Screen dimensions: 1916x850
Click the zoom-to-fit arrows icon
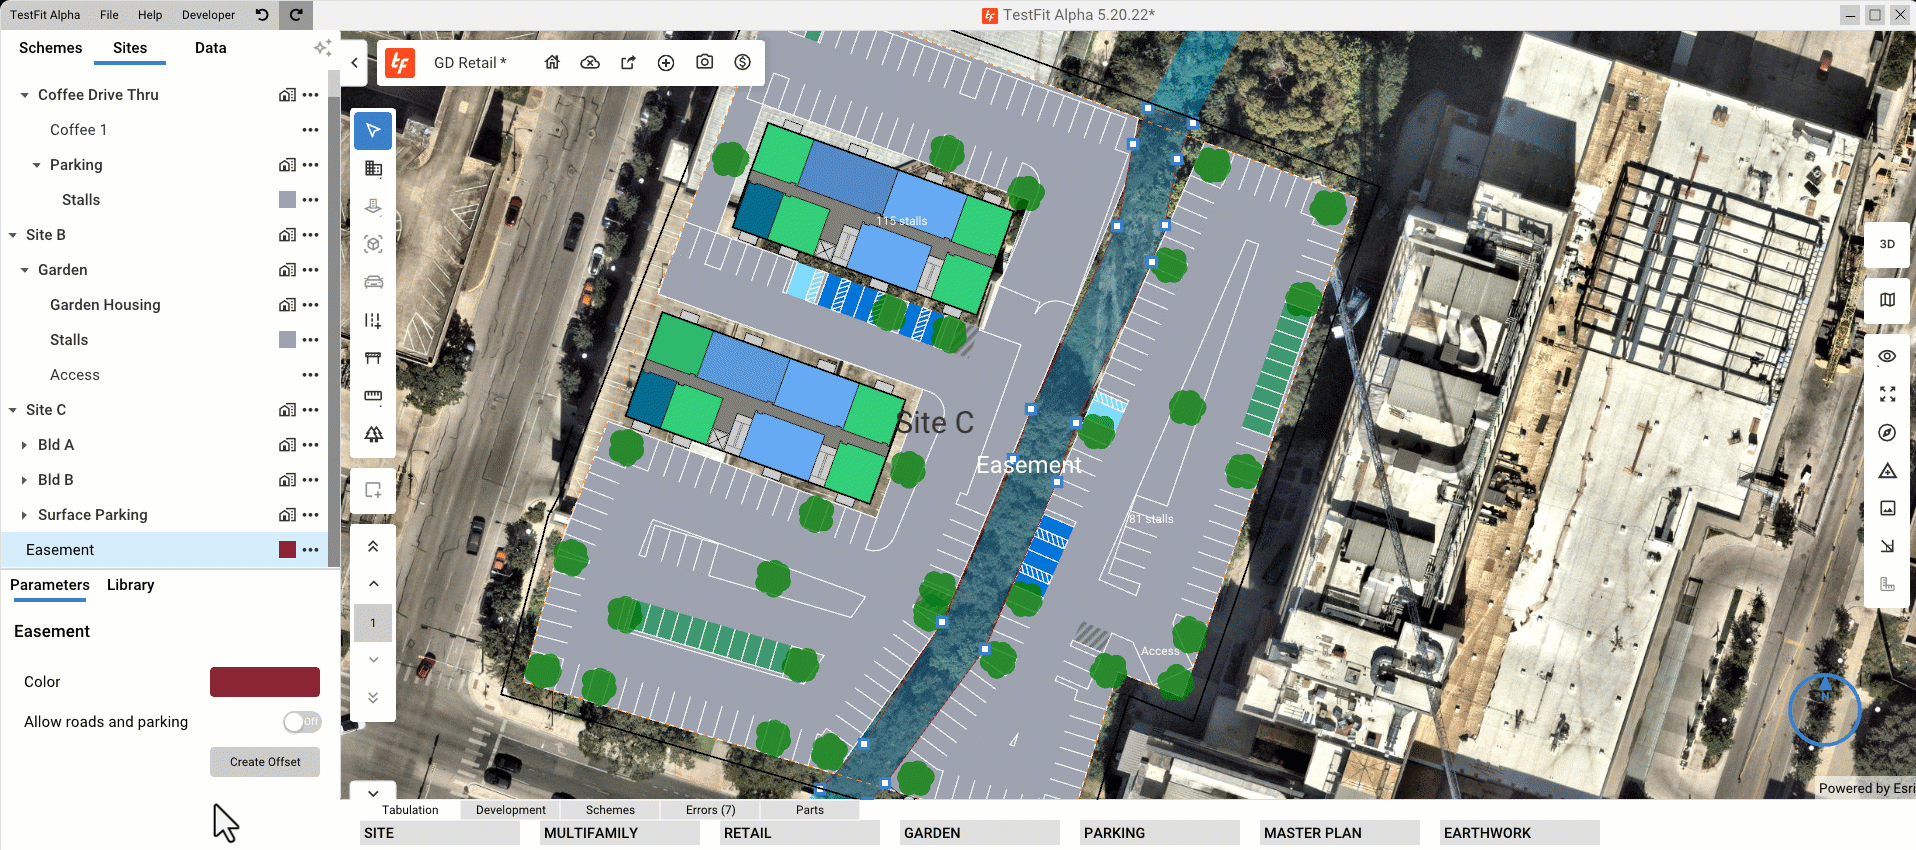(x=1887, y=394)
